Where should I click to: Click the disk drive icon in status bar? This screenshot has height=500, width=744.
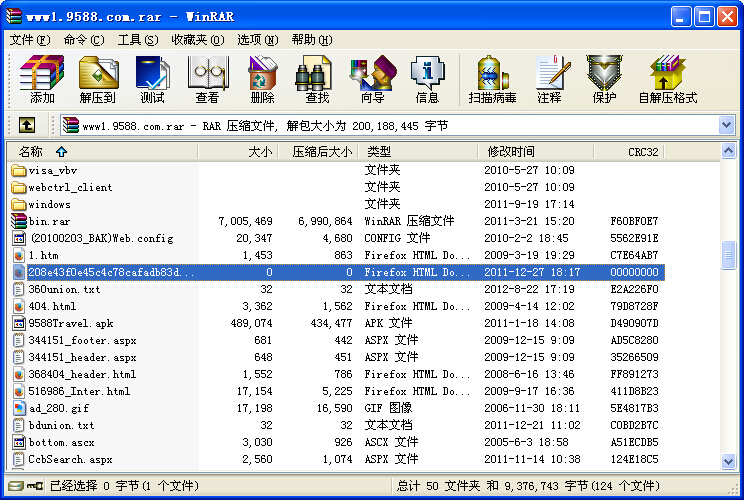(x=16, y=486)
